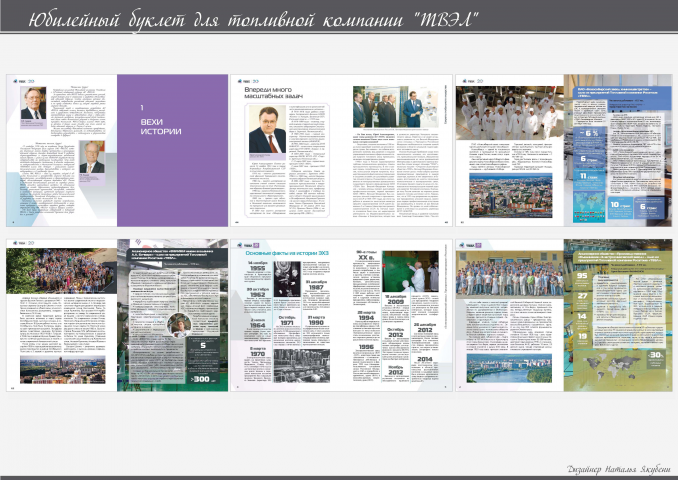Click the "14" figure in the olive infographic

[582, 316]
